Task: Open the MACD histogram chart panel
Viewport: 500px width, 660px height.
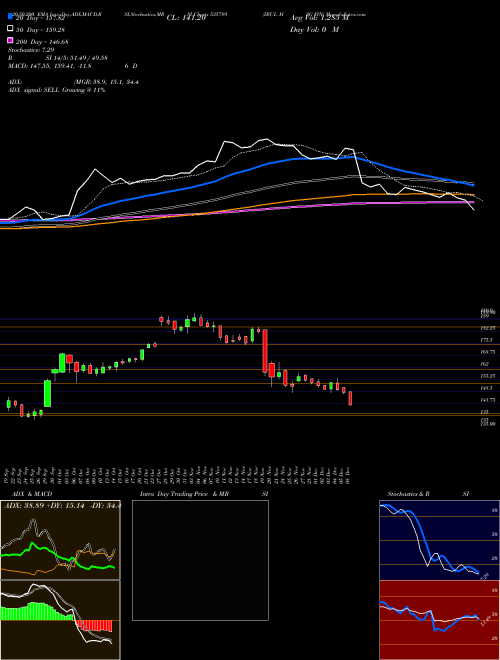Action: (60, 620)
